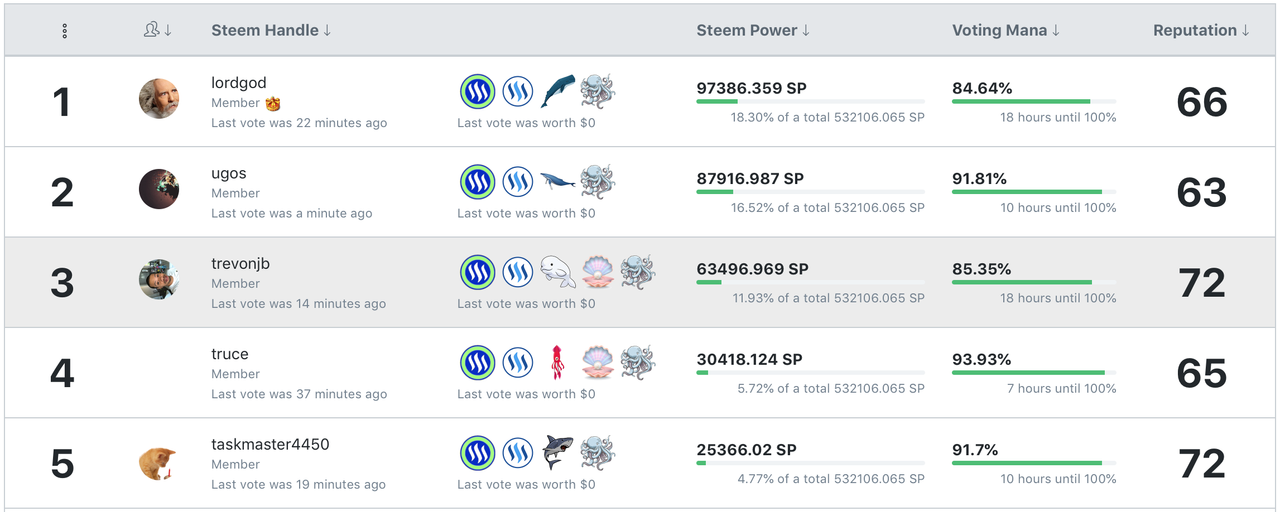The height and width of the screenshot is (512, 1280).
Task: Click 'Last vote was a minute ago' text
Action: click(292, 213)
